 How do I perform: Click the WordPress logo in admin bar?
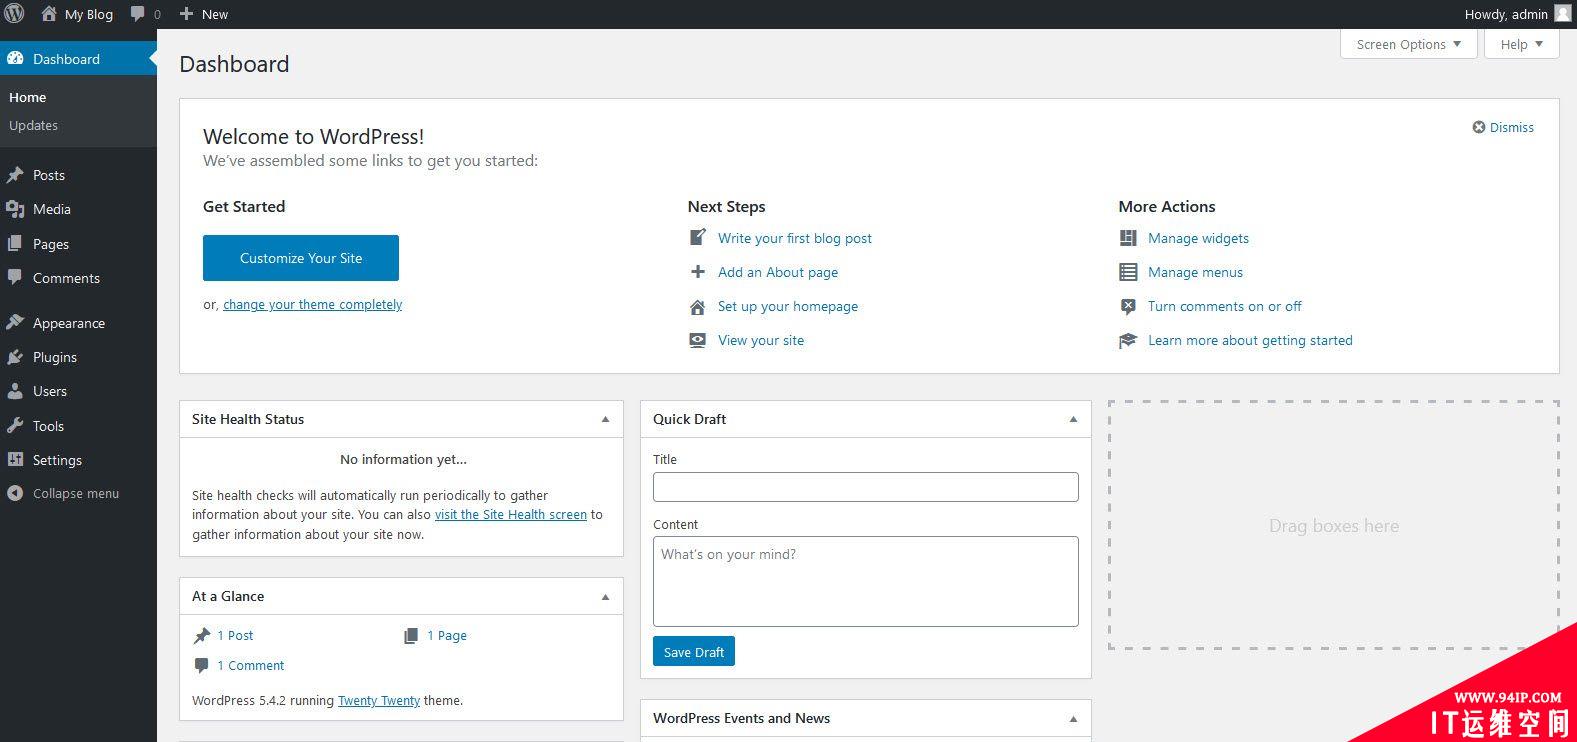point(14,14)
